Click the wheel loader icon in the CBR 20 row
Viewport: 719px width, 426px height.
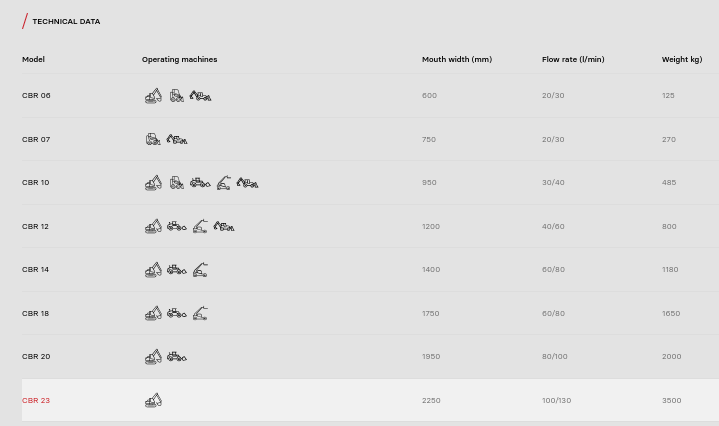point(176,357)
